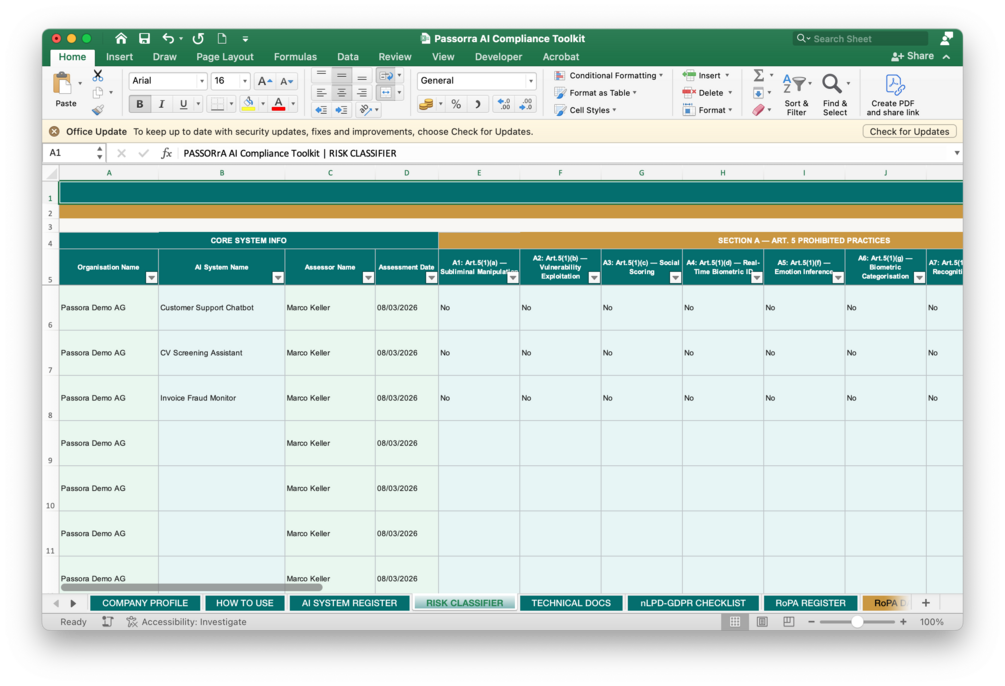This screenshot has height=686, width=1005.
Task: Insert function with the fx icon
Action: click(166, 153)
